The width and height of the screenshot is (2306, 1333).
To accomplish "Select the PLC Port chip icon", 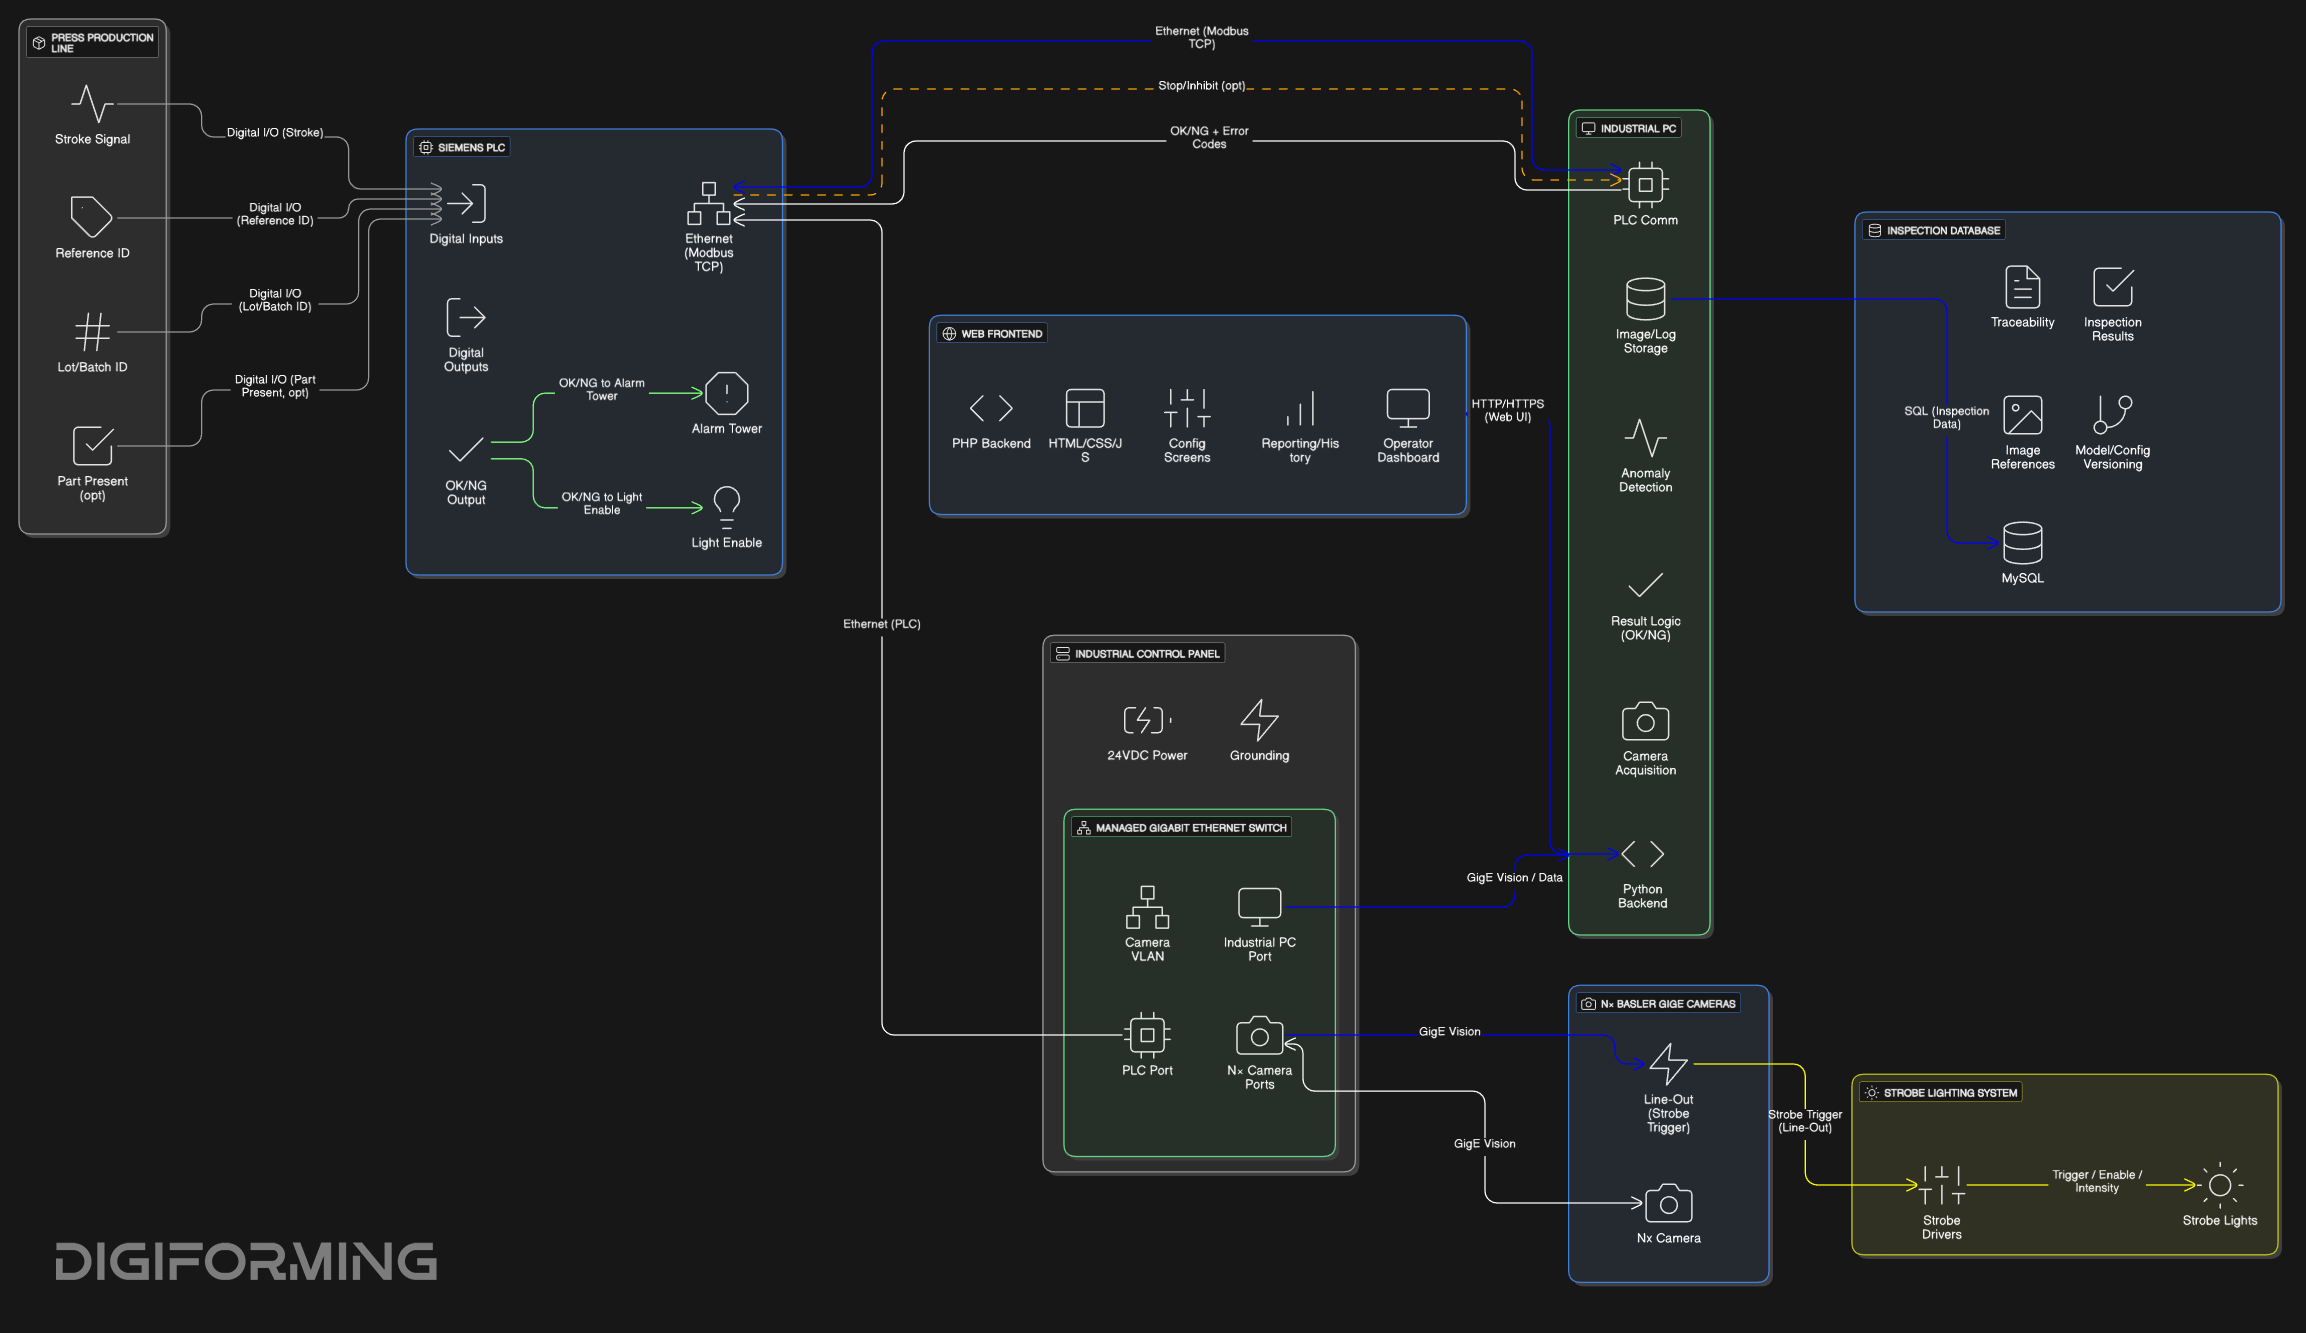I will 1148,1035.
